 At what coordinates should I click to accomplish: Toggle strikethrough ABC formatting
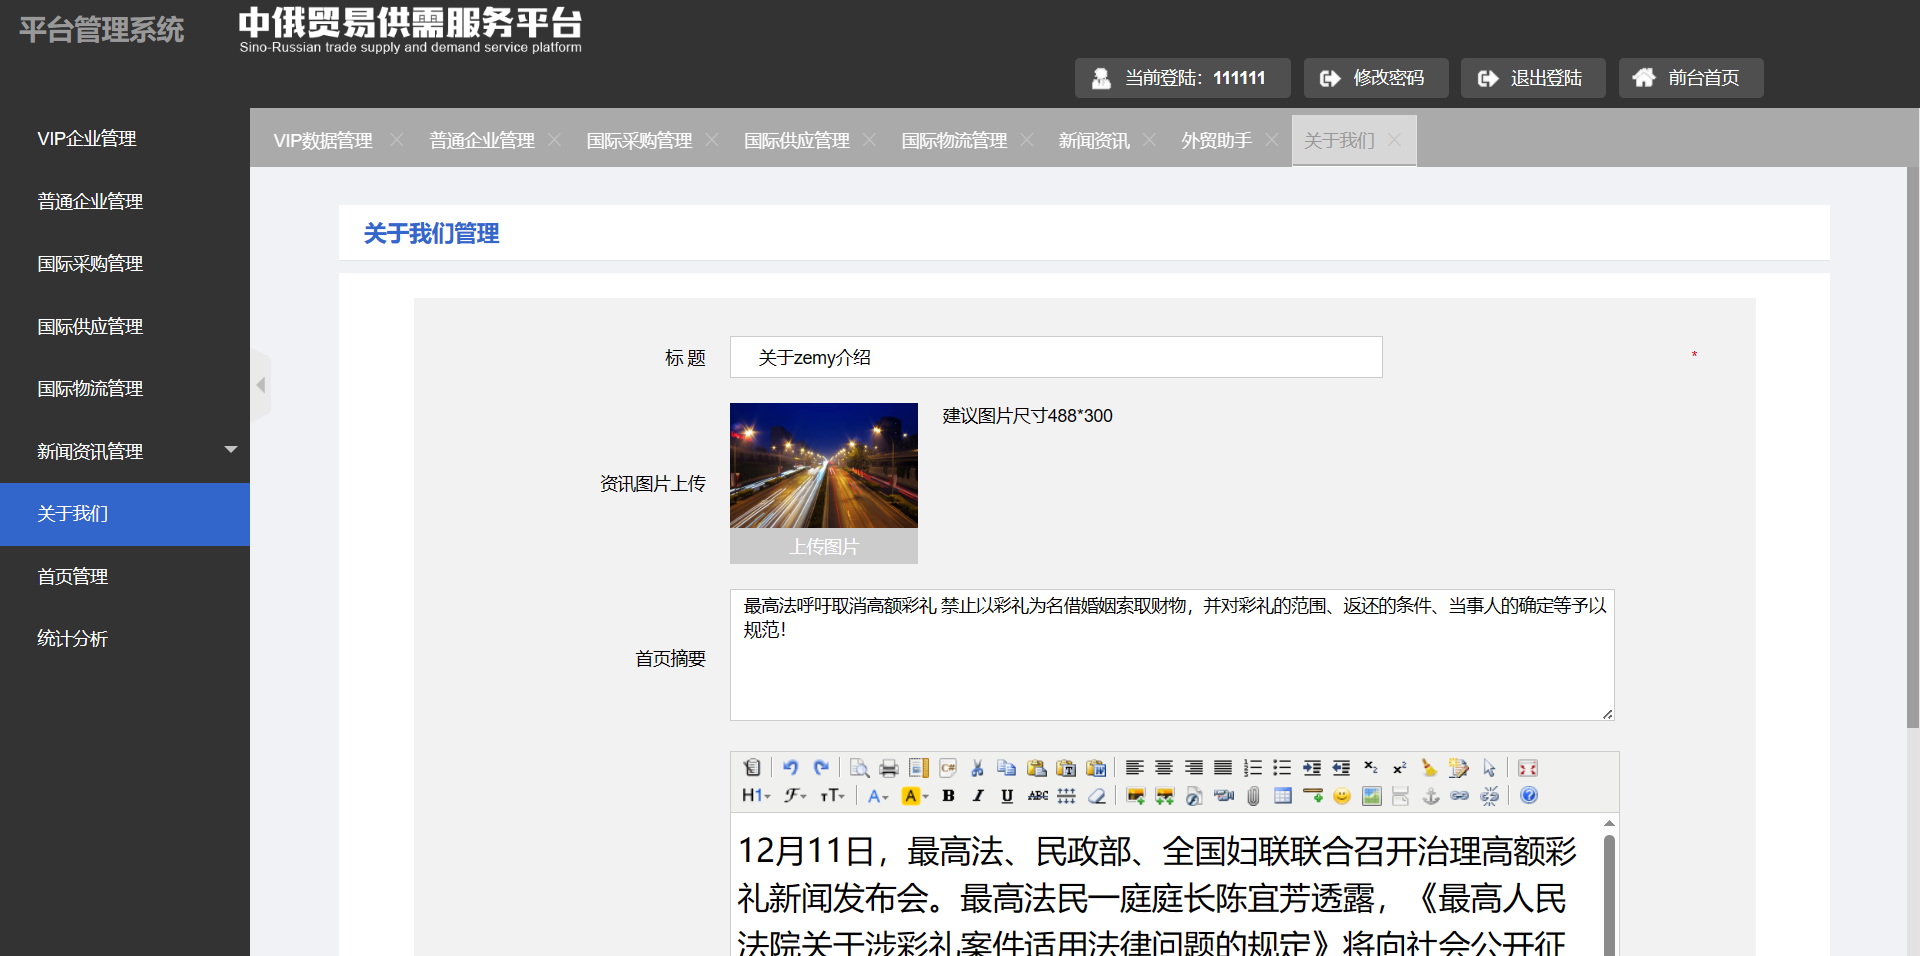[1038, 796]
